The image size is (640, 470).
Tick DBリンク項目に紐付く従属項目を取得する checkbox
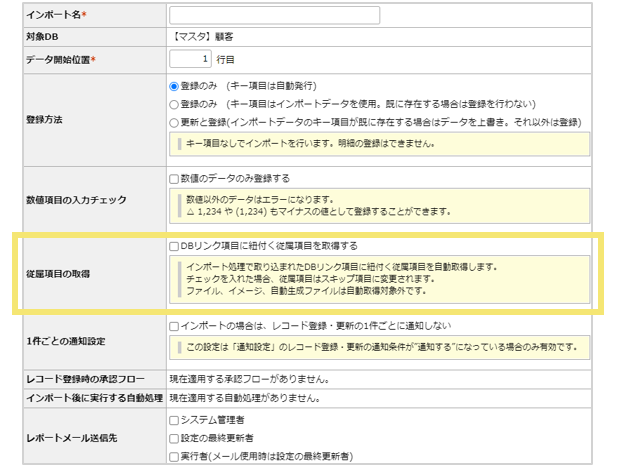174,245
